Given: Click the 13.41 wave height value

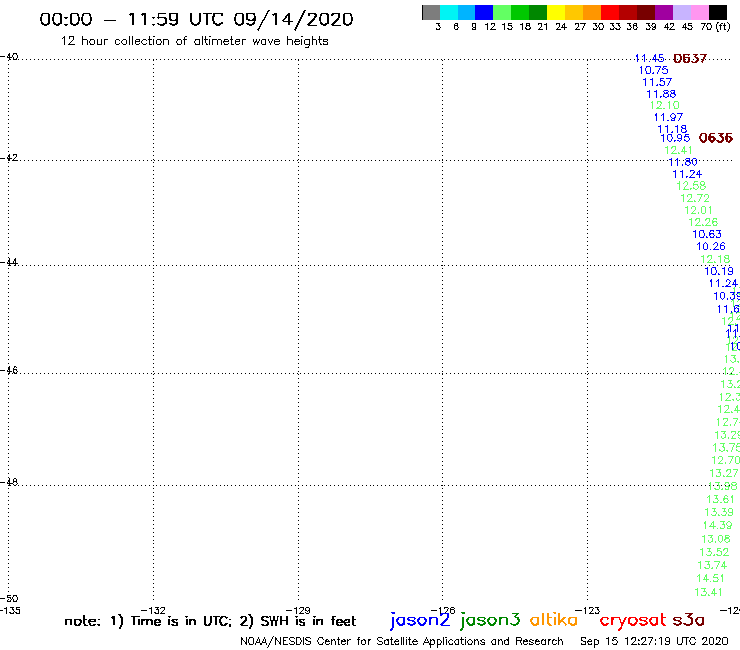Looking at the screenshot, I should point(708,592).
